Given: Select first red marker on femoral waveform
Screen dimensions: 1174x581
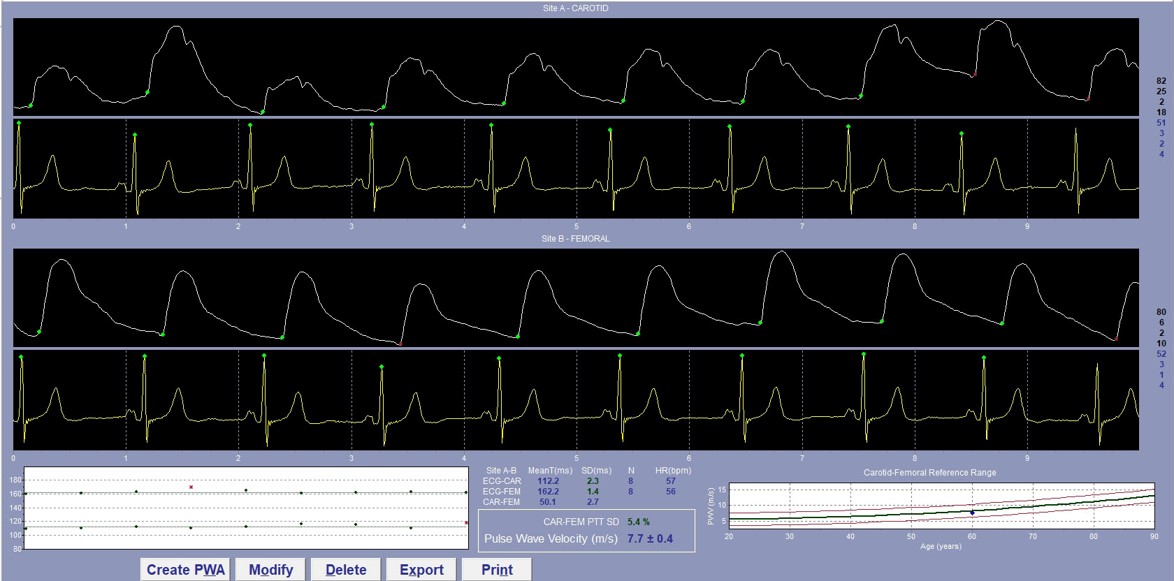Looking at the screenshot, I should point(400,343).
